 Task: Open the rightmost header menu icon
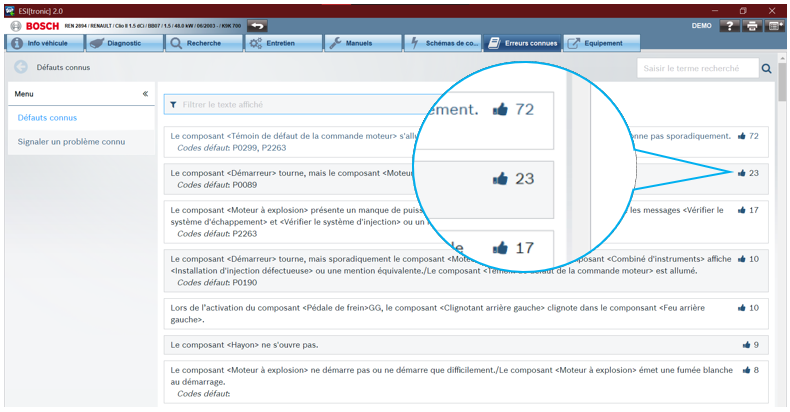[x=773, y=26]
